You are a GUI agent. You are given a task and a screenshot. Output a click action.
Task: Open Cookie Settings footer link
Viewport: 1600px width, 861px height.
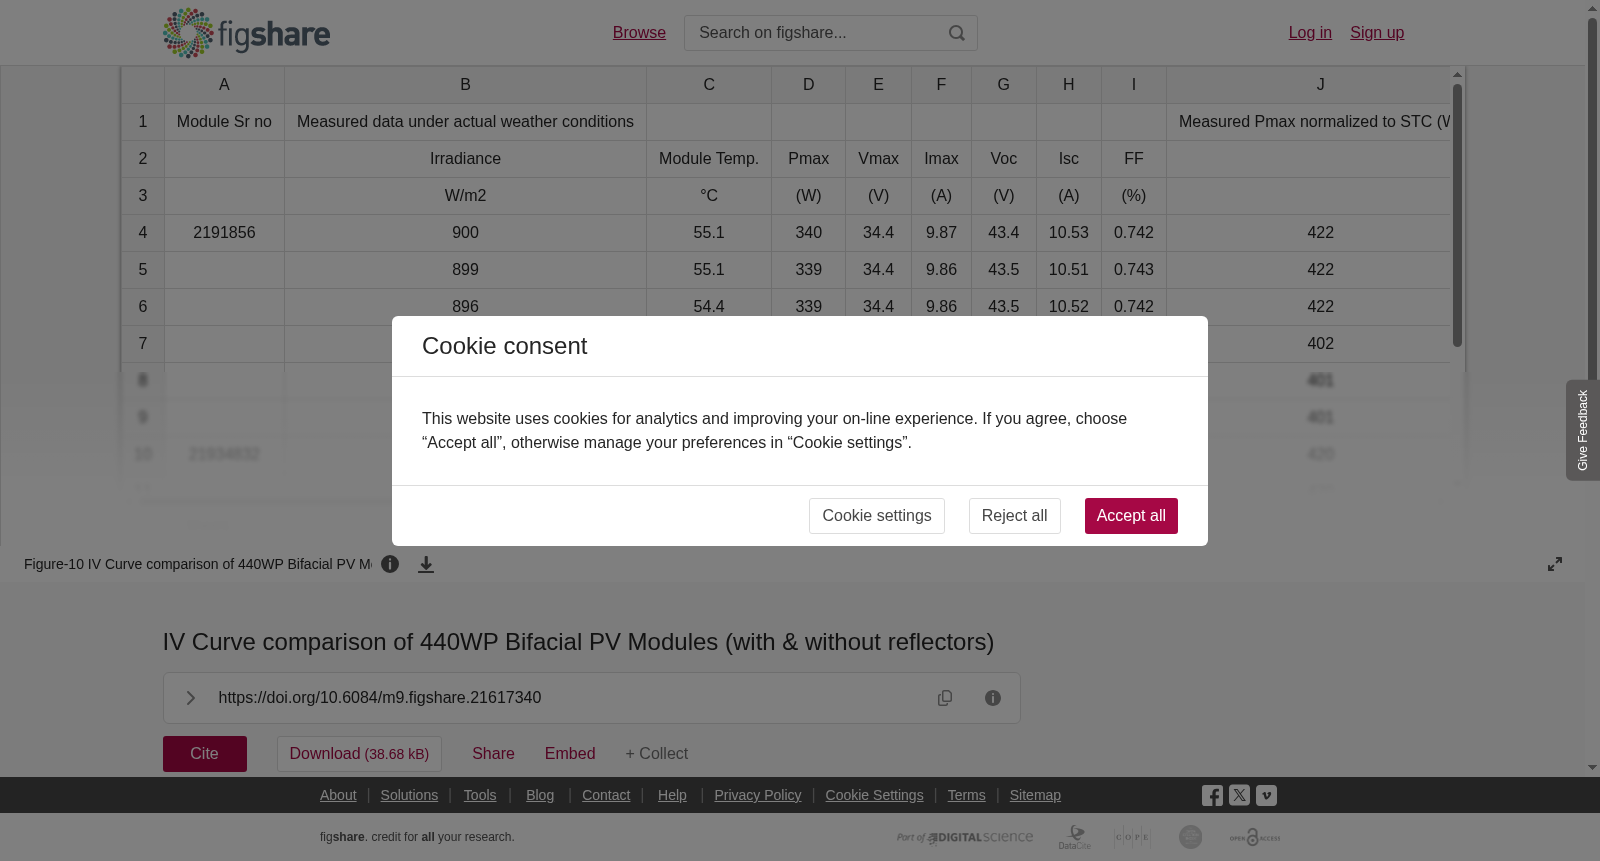(875, 795)
